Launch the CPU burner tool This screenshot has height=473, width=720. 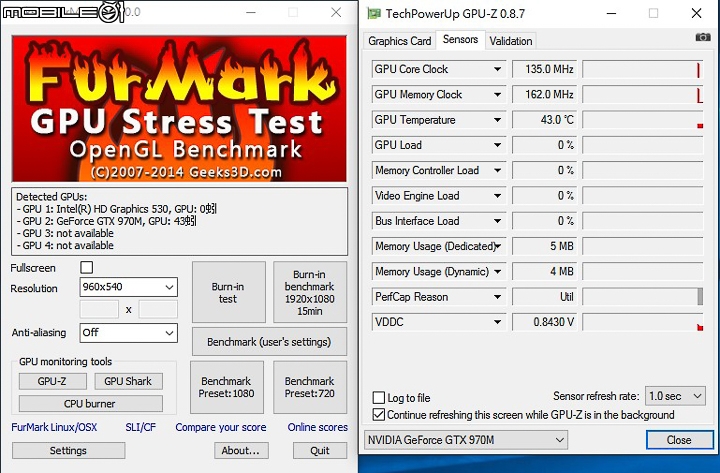90,404
